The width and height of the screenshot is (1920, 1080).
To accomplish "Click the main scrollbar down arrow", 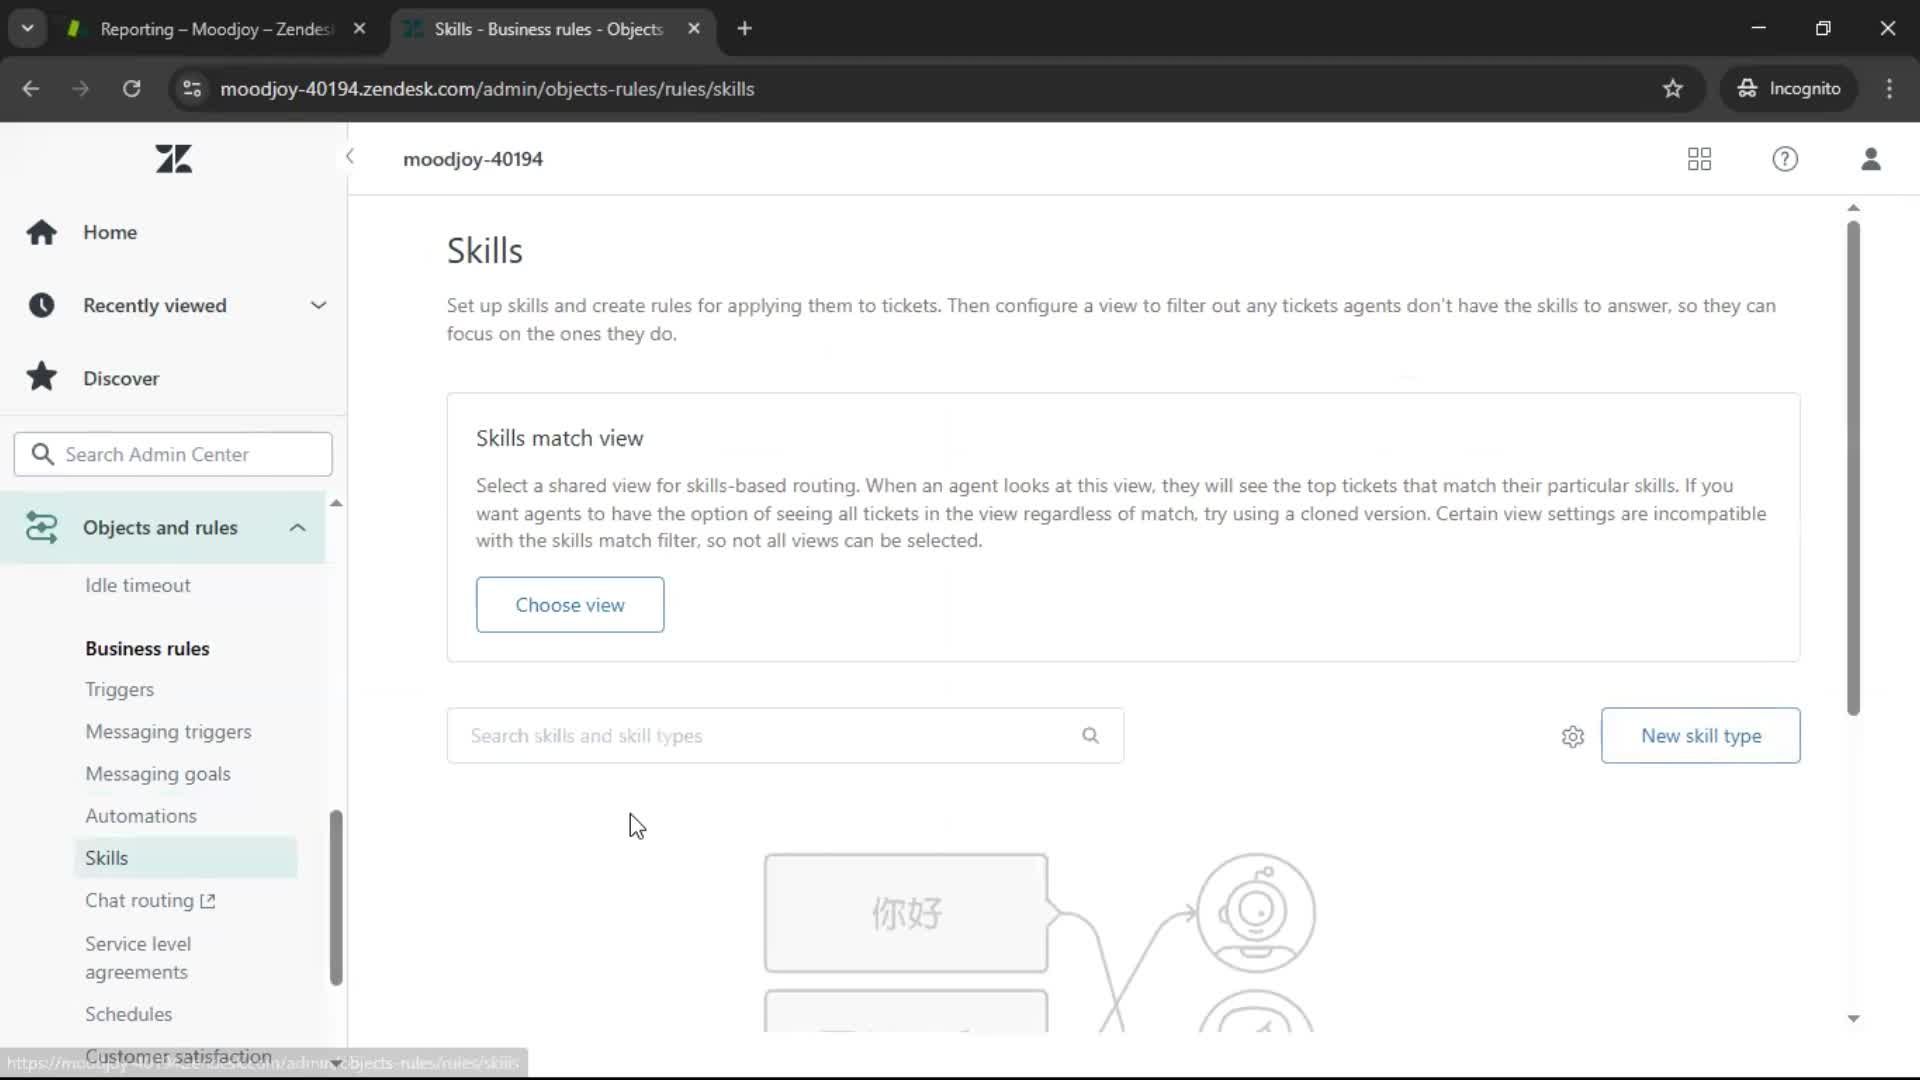I will tap(1853, 1018).
